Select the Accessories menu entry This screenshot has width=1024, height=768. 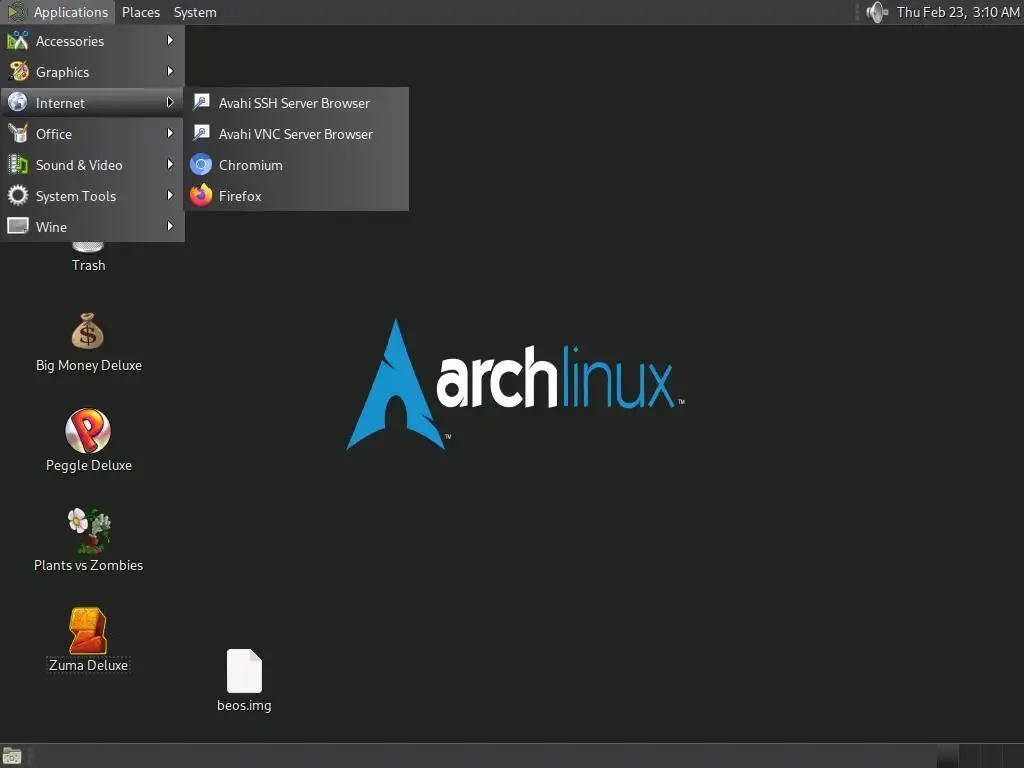point(93,40)
